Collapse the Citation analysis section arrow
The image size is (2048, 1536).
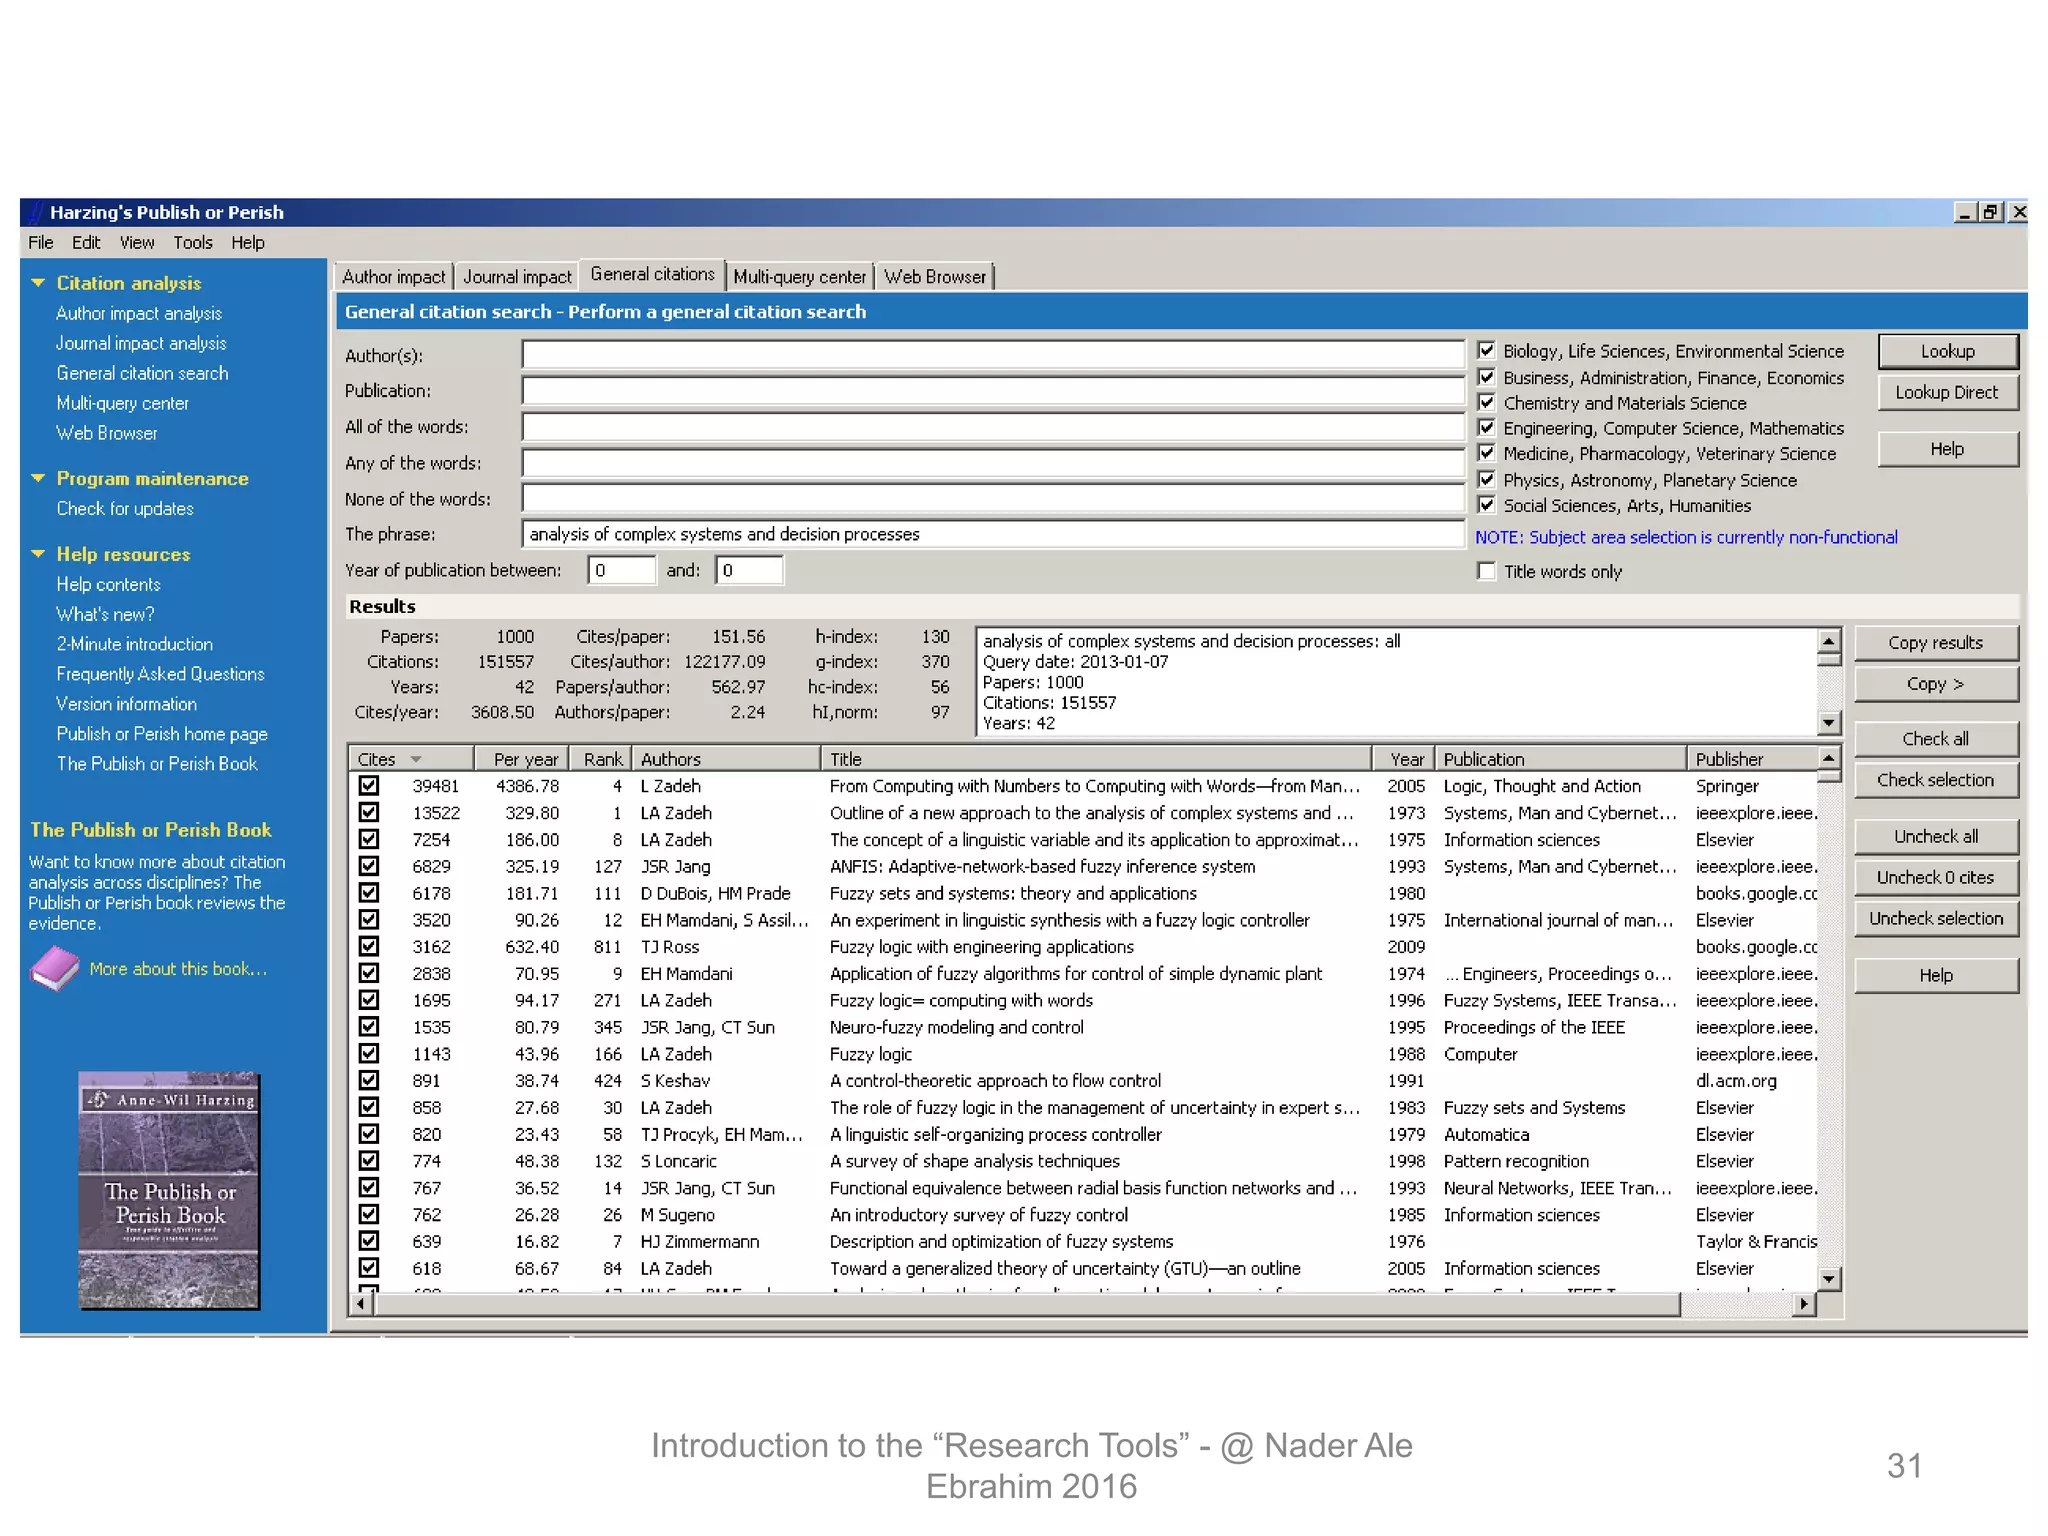pos(38,283)
